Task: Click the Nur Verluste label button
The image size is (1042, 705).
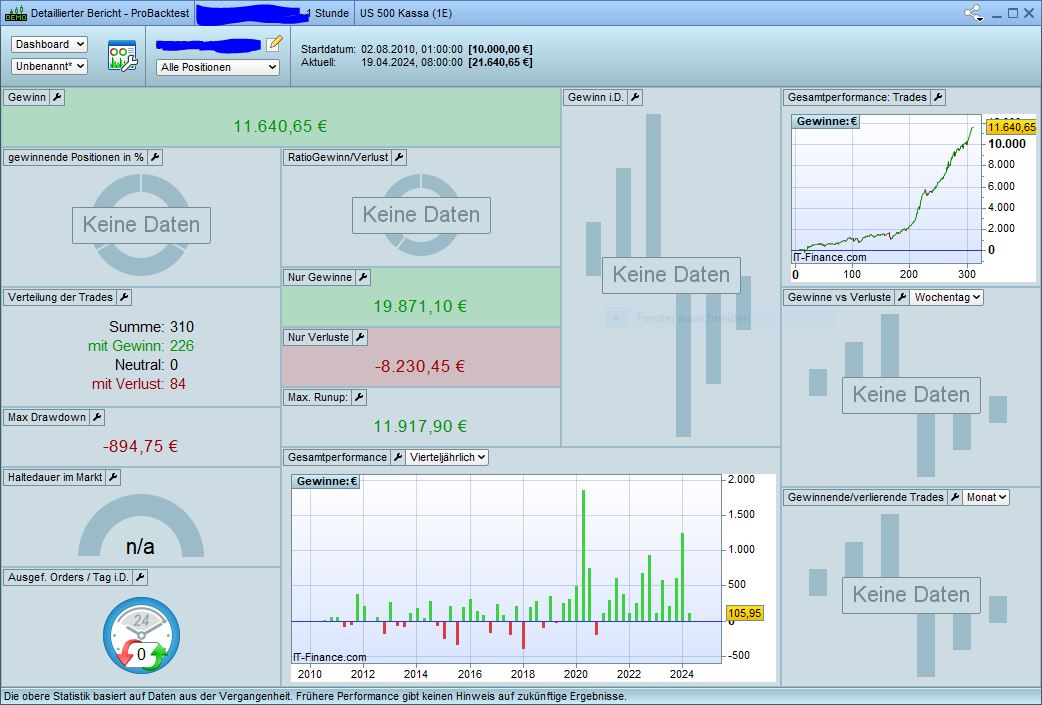Action: coord(318,338)
